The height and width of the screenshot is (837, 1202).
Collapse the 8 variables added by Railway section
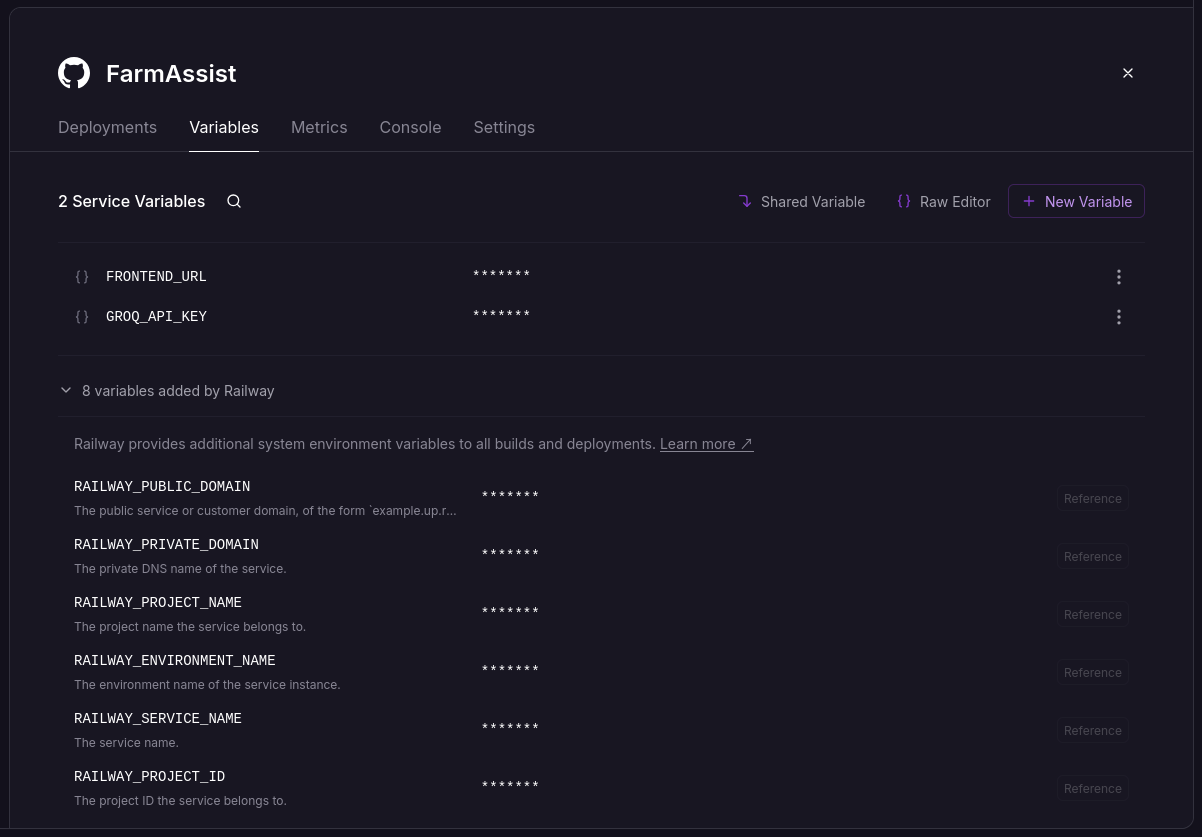tap(167, 391)
